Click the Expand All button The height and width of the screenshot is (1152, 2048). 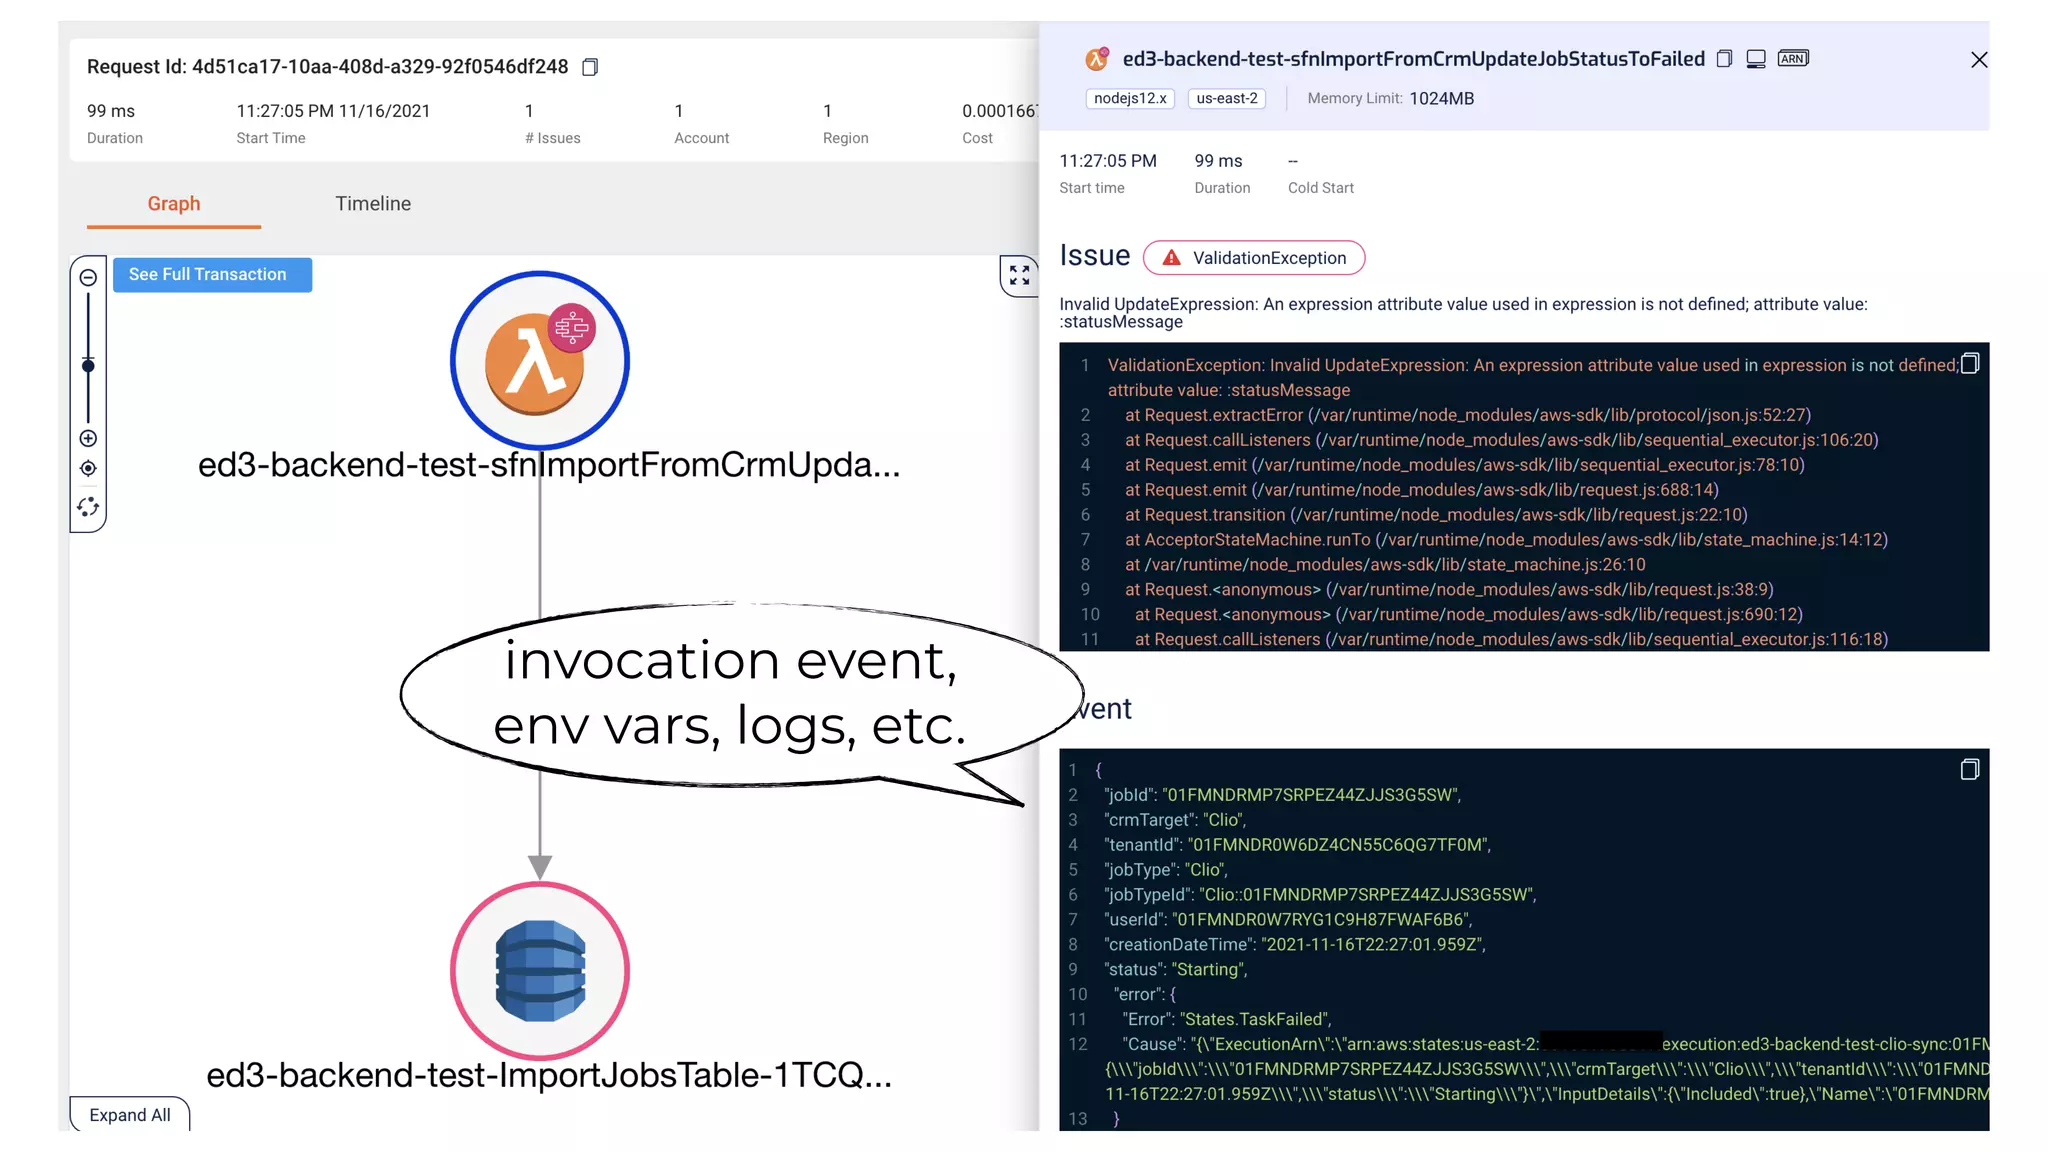pyautogui.click(x=130, y=1115)
